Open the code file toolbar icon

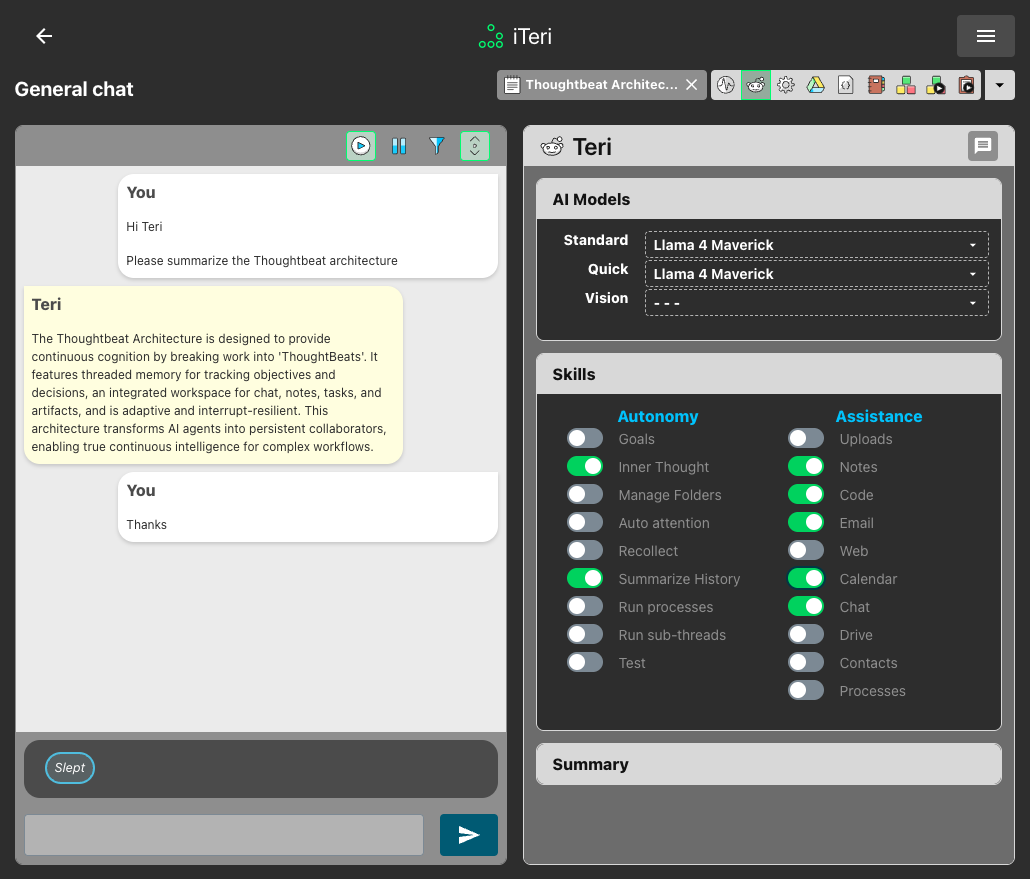(x=845, y=85)
